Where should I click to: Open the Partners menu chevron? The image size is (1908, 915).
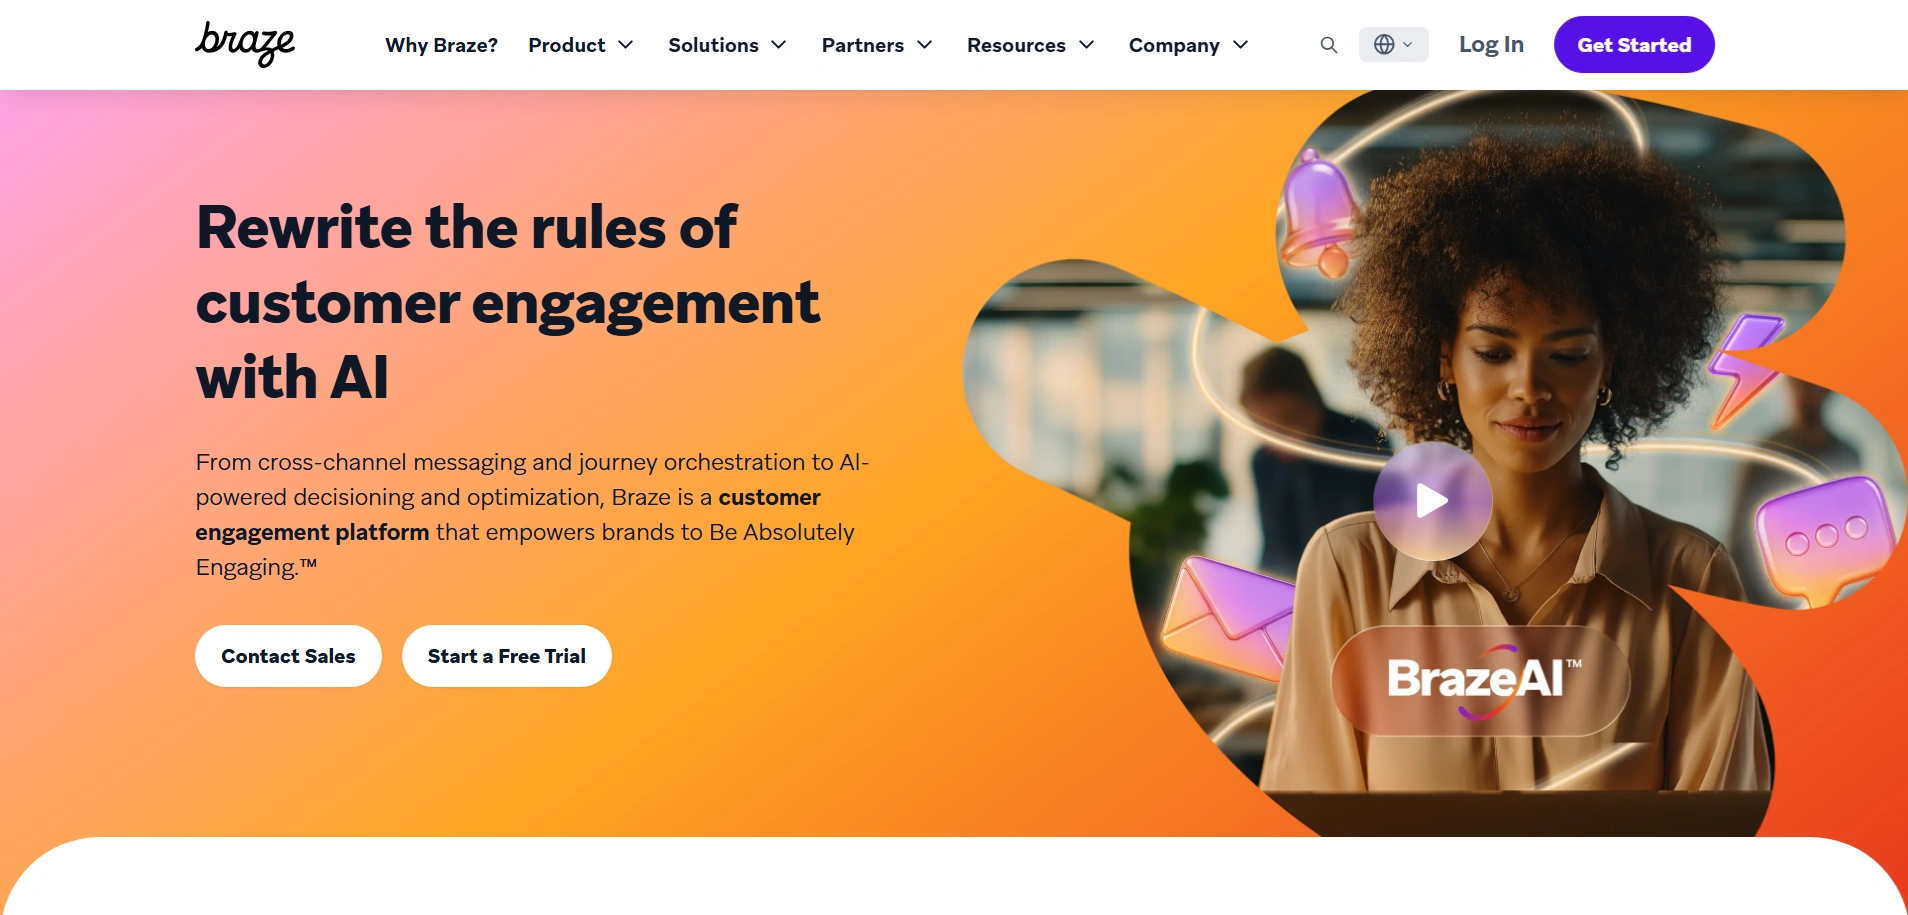point(925,45)
